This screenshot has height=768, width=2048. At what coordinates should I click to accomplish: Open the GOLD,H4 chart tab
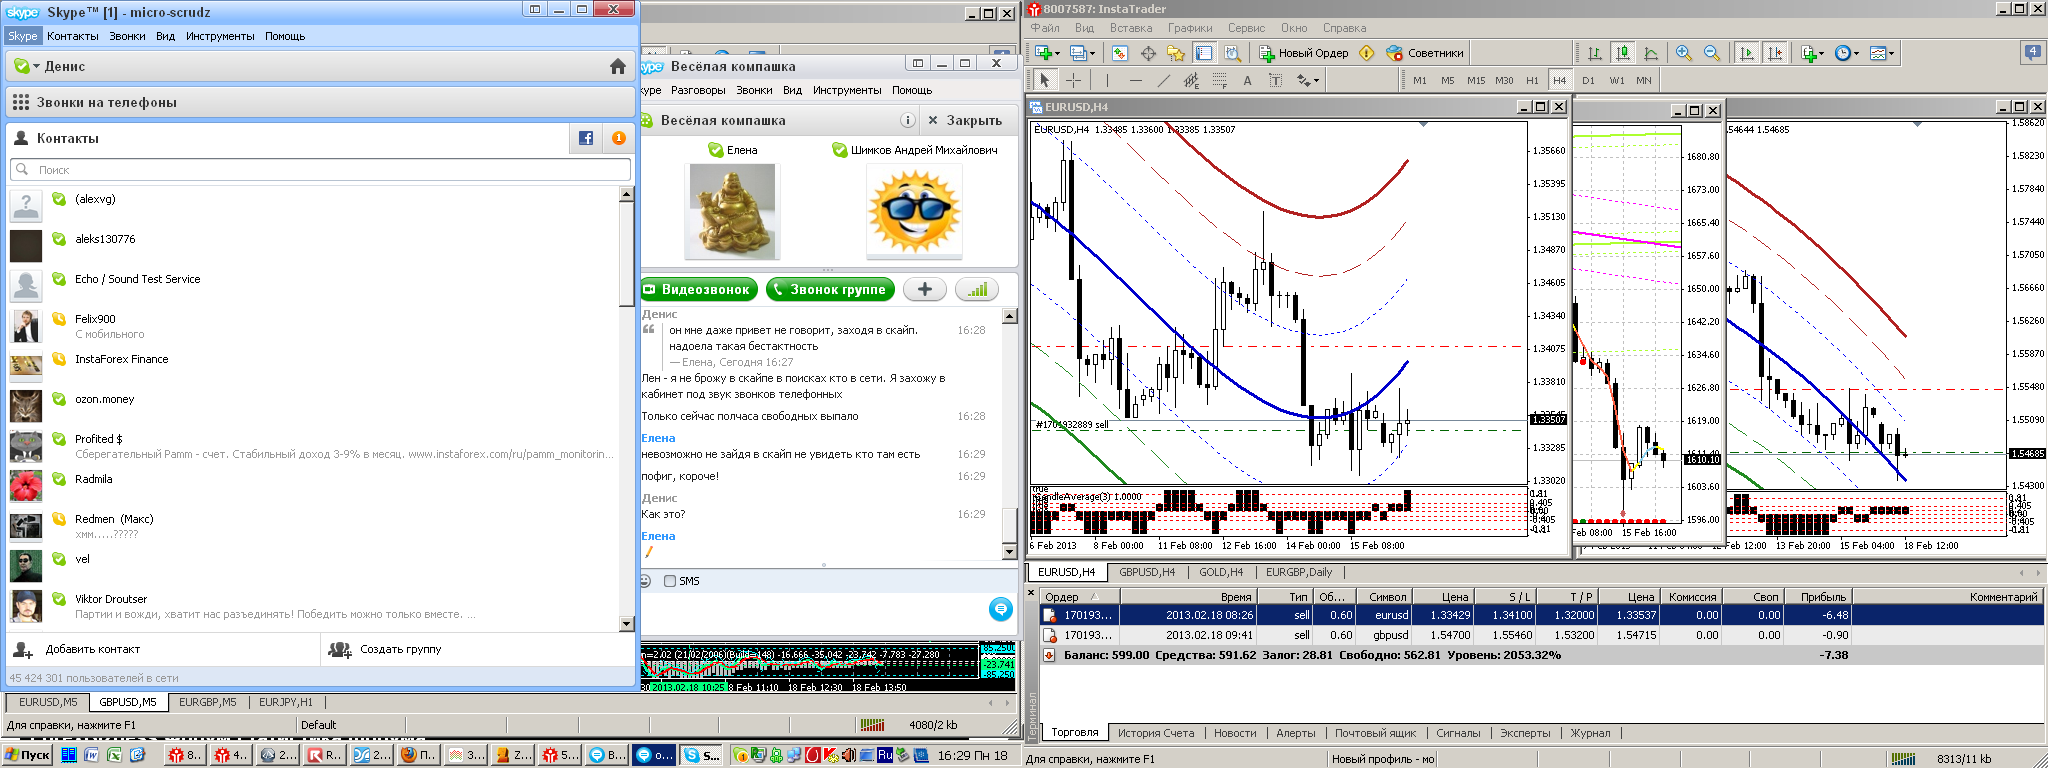tap(1221, 572)
